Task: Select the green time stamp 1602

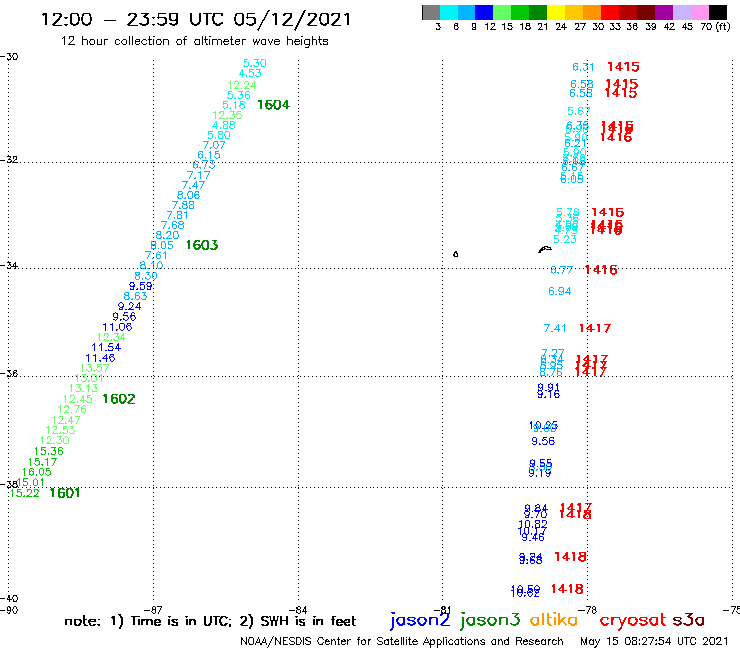Action: click(x=119, y=399)
